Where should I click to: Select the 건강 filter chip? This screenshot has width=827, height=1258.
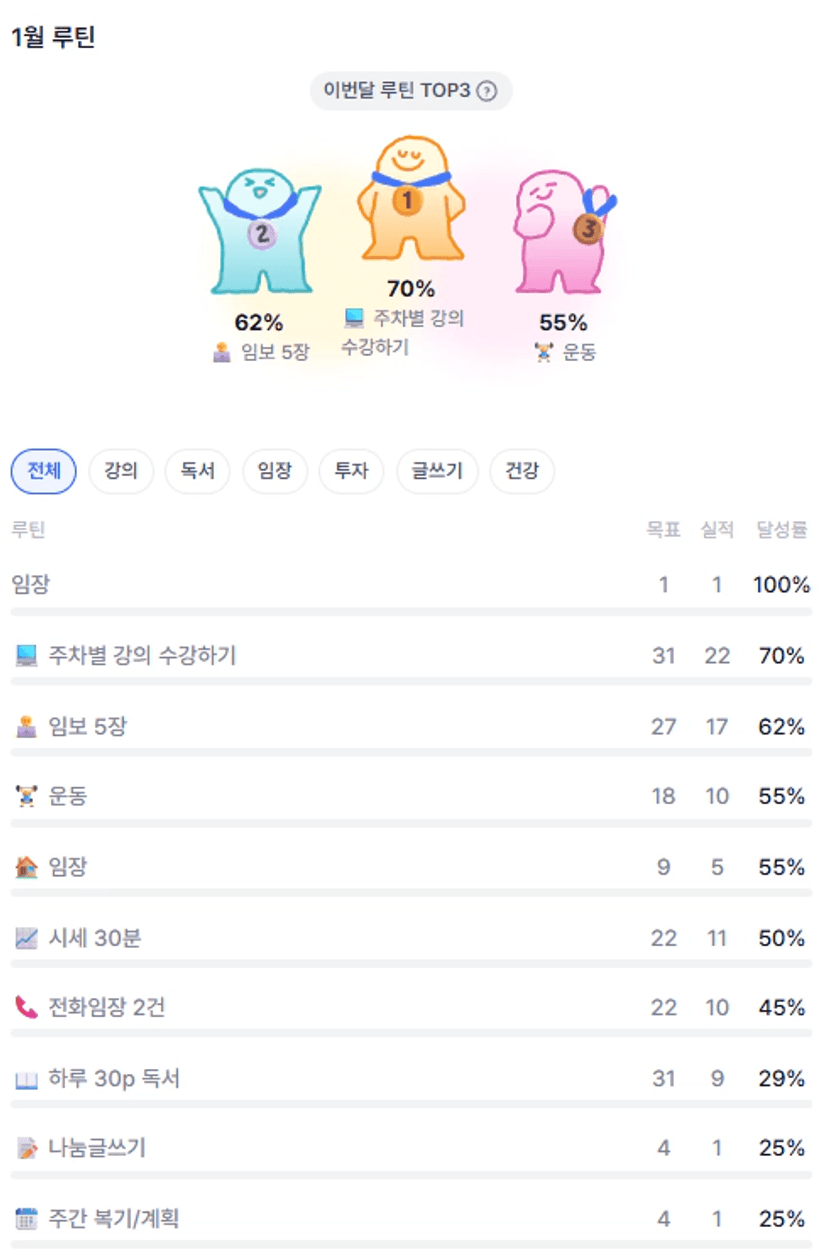coord(521,471)
